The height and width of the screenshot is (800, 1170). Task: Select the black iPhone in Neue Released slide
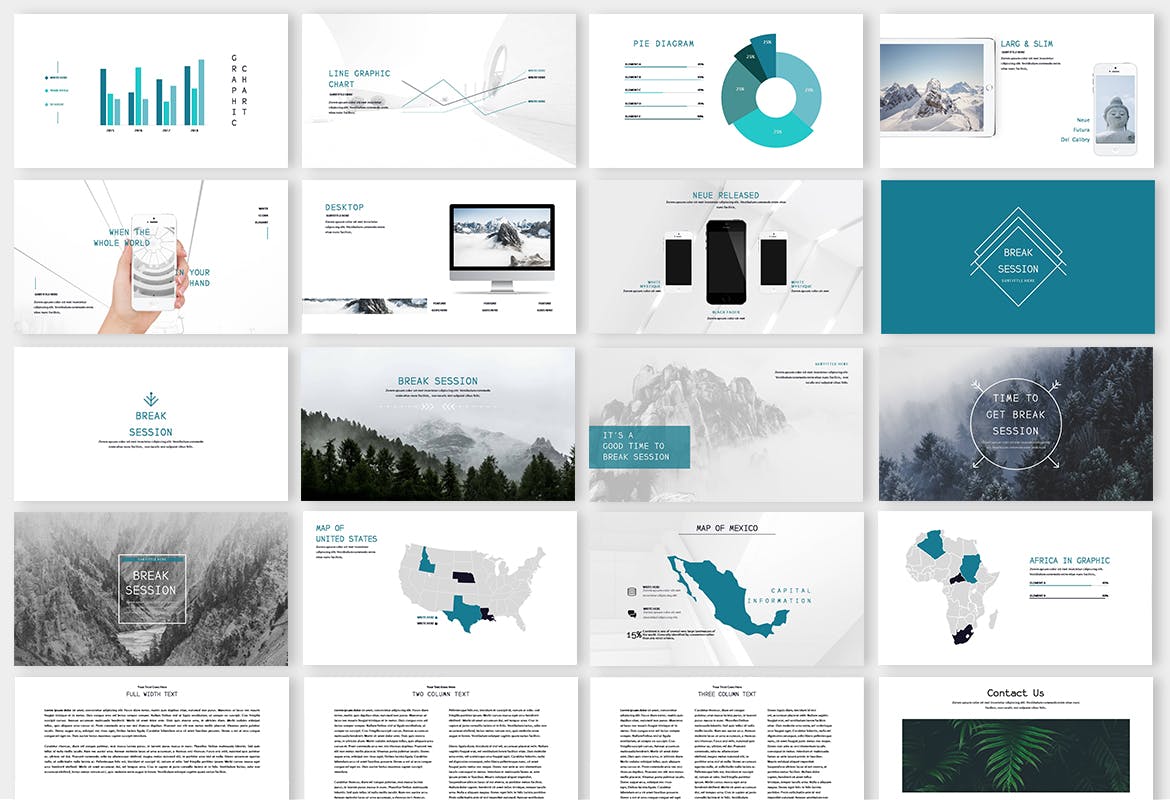click(x=726, y=262)
